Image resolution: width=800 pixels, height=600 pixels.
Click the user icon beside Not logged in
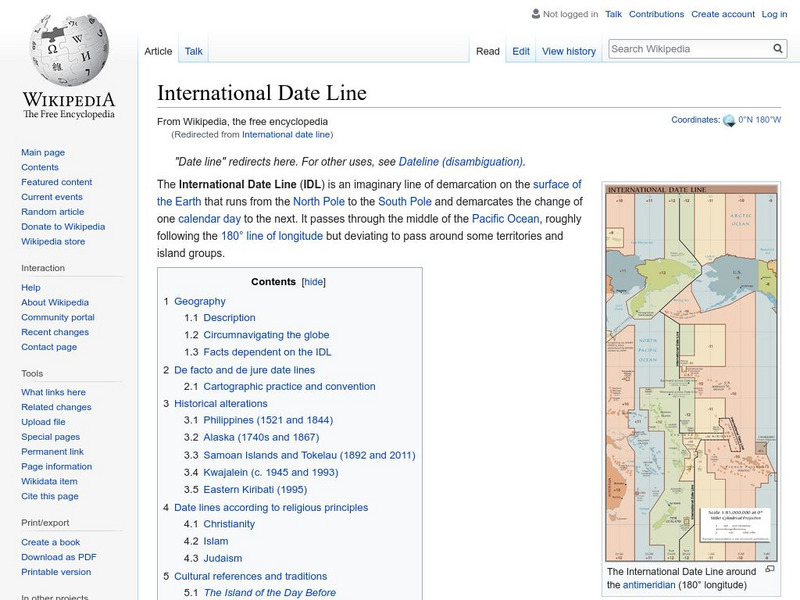pyautogui.click(x=535, y=15)
